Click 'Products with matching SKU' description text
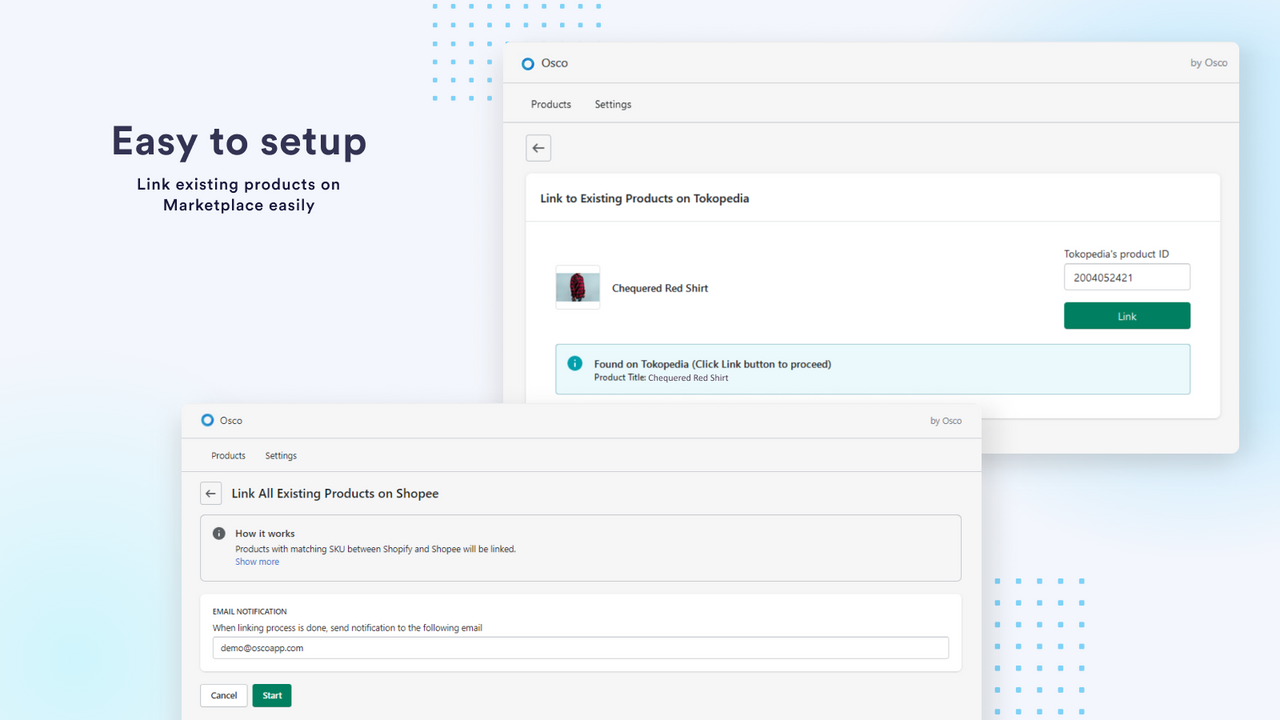 pos(376,549)
